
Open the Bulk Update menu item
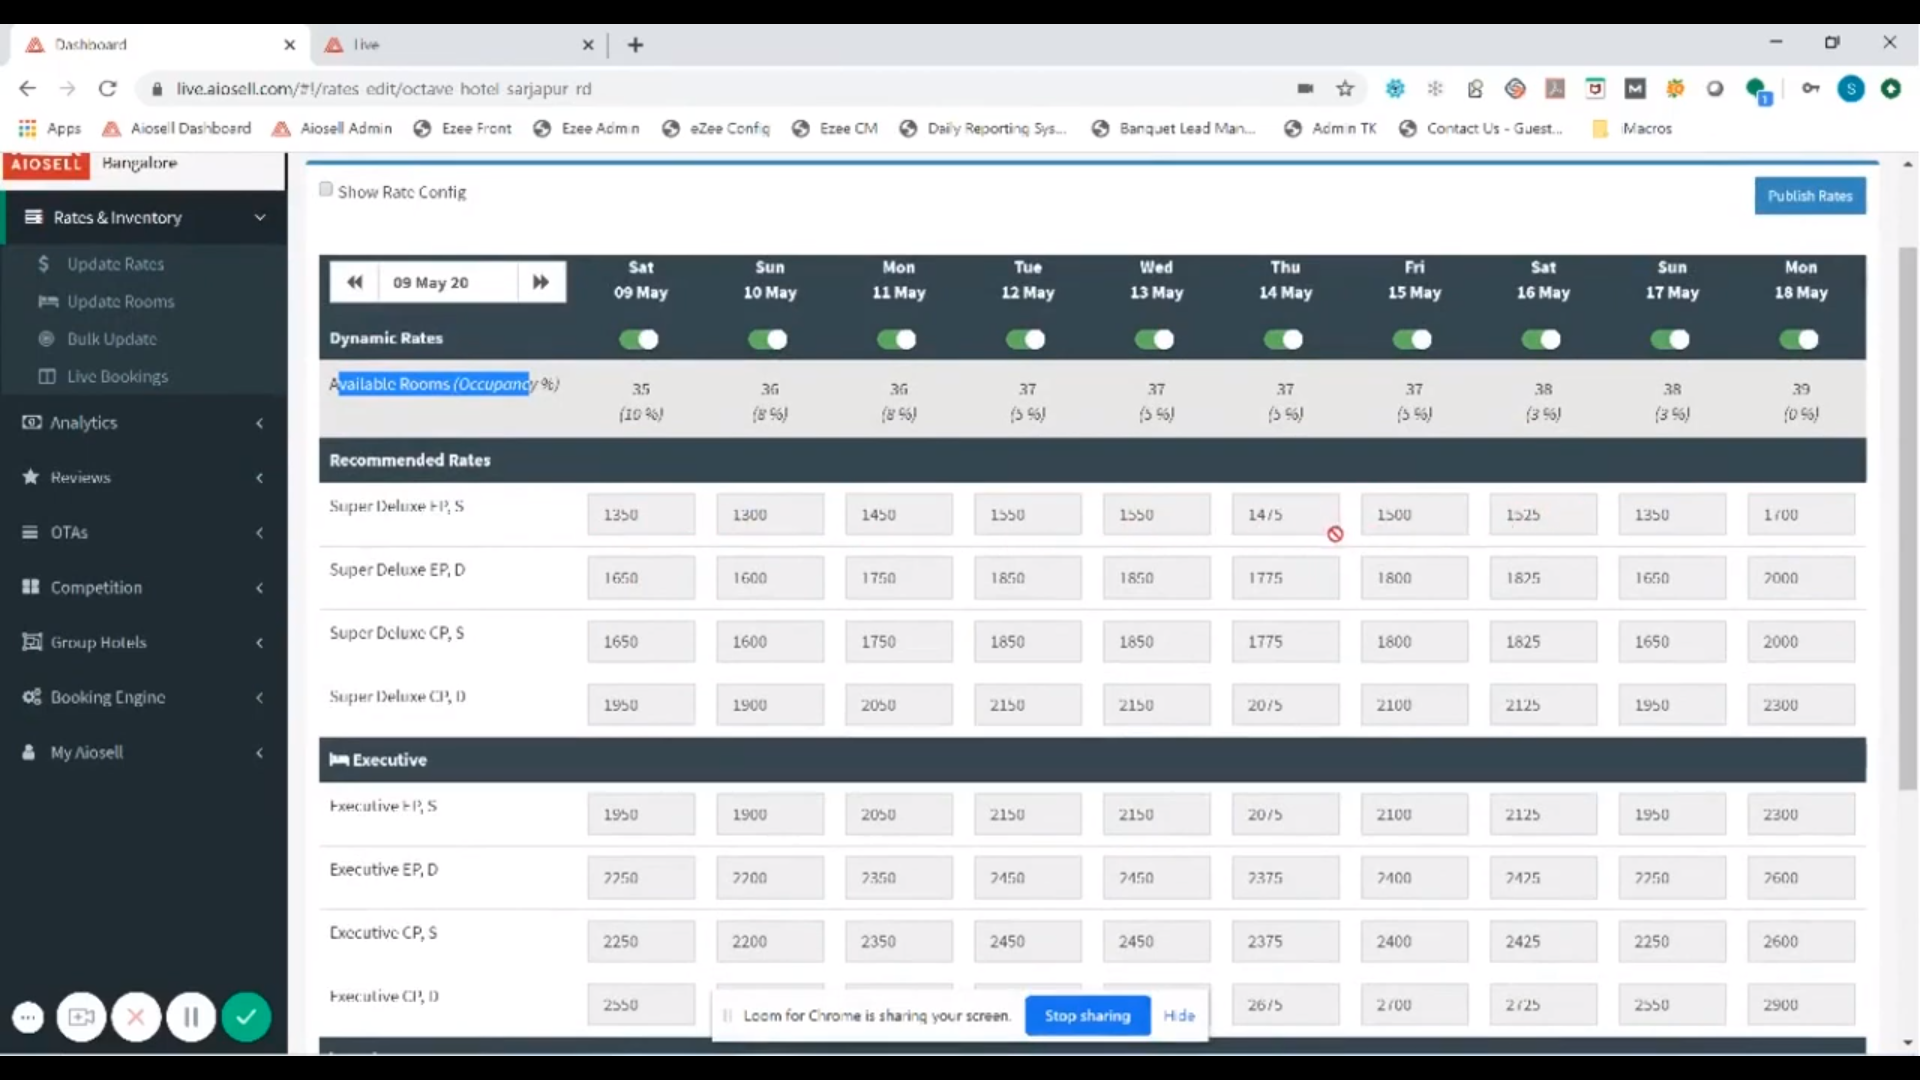(x=112, y=339)
